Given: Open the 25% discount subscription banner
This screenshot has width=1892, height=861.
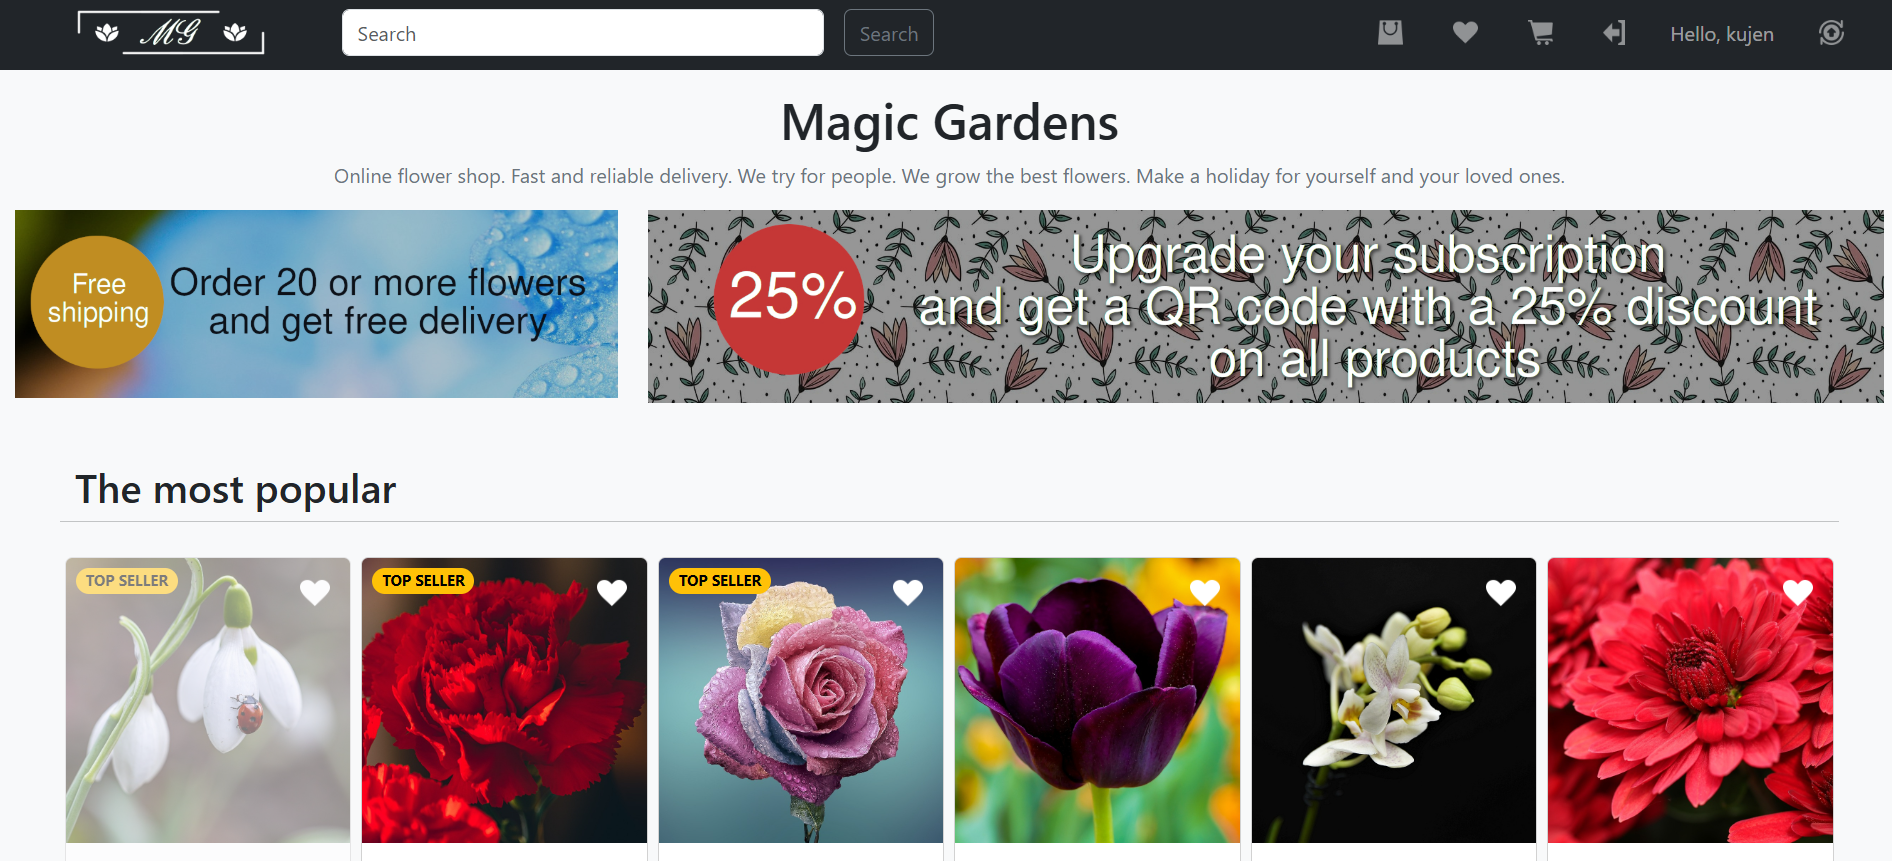Looking at the screenshot, I should (1266, 306).
